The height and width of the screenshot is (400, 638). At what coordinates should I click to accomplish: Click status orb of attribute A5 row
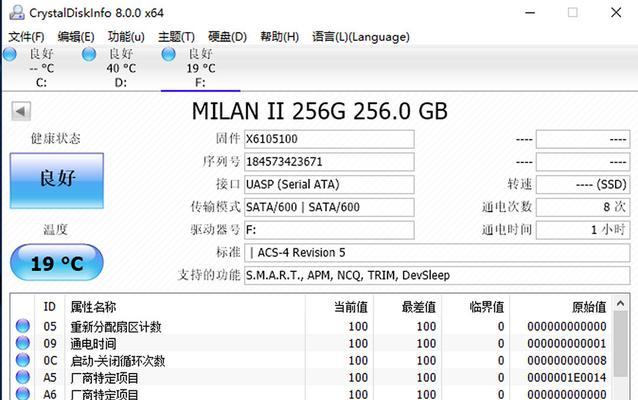23,377
